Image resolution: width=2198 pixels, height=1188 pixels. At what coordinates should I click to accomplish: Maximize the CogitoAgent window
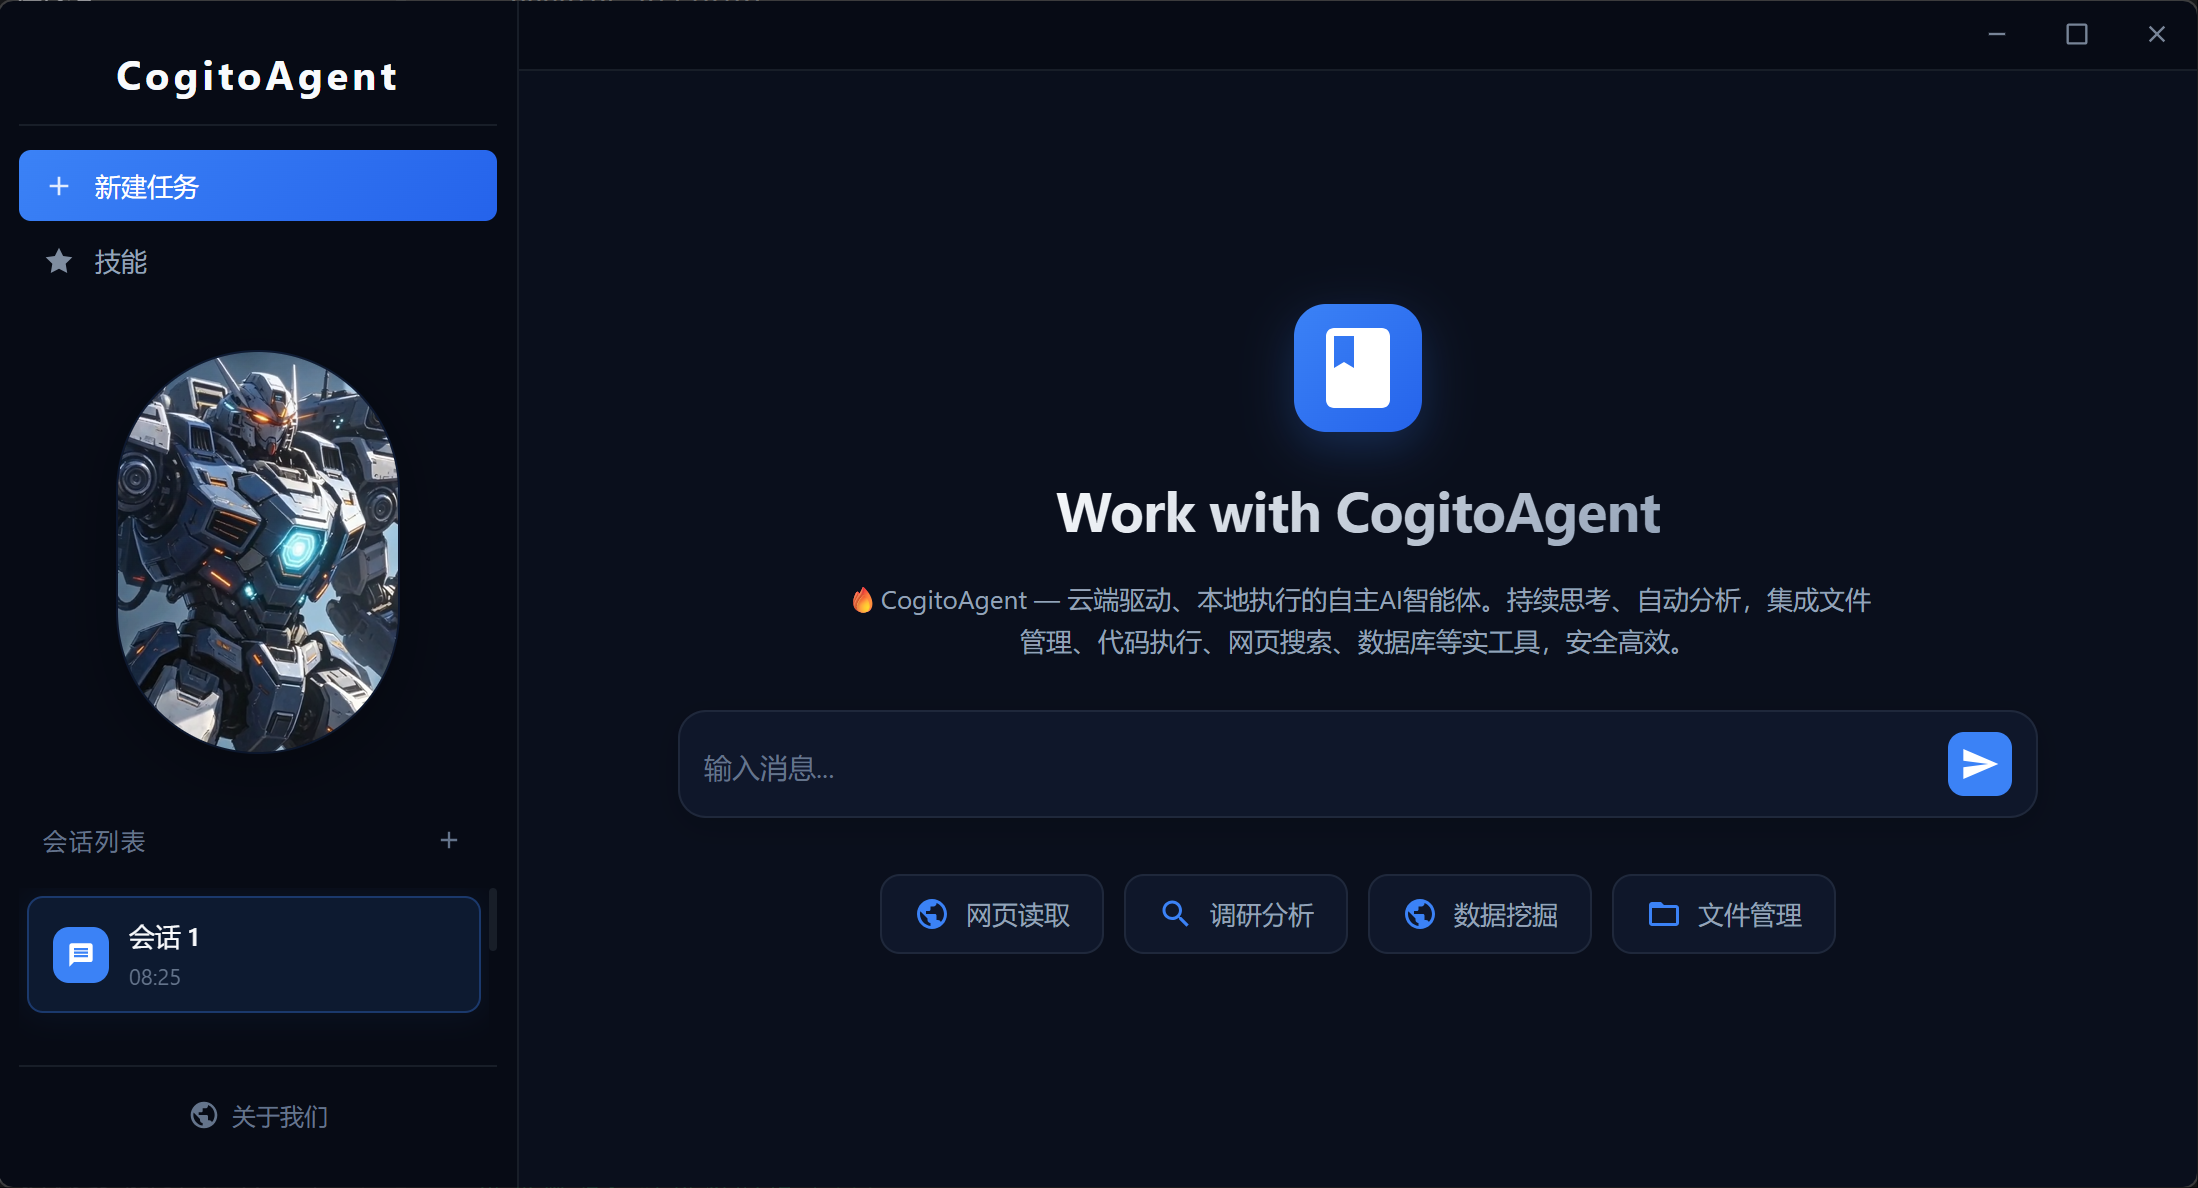tap(2077, 34)
